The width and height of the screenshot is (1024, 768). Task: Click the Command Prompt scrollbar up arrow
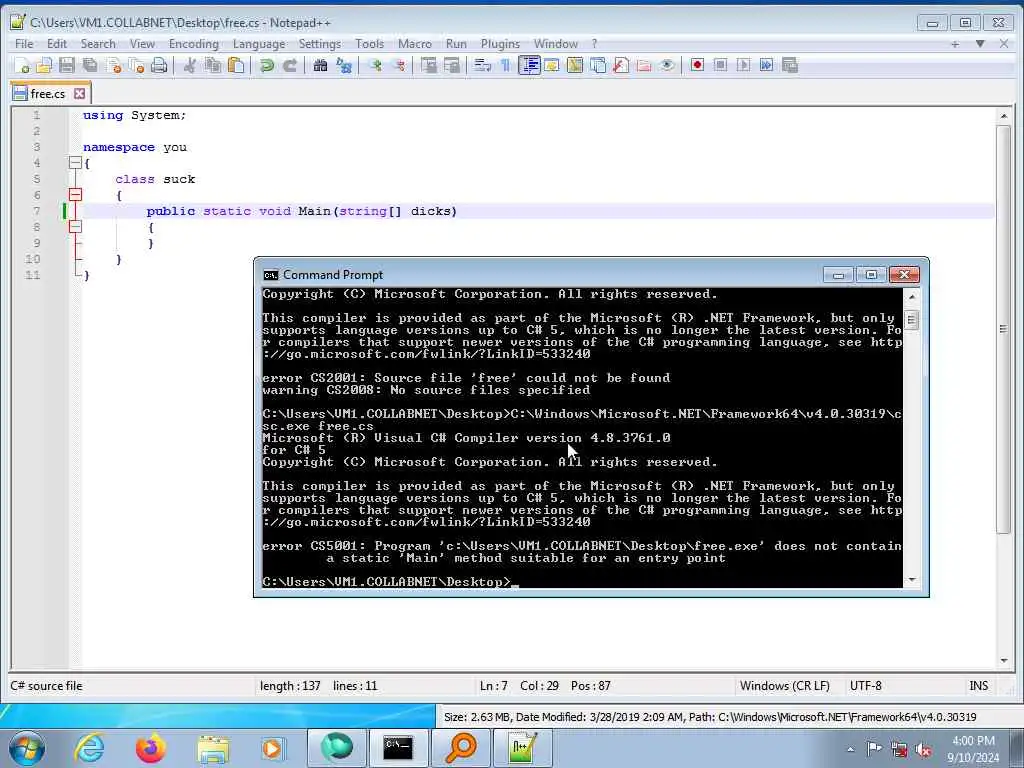pyautogui.click(x=912, y=296)
